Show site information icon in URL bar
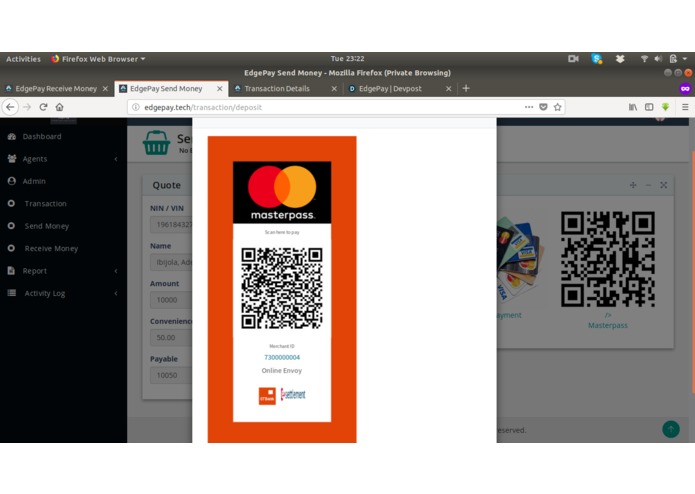The image size is (695, 494). [x=136, y=107]
